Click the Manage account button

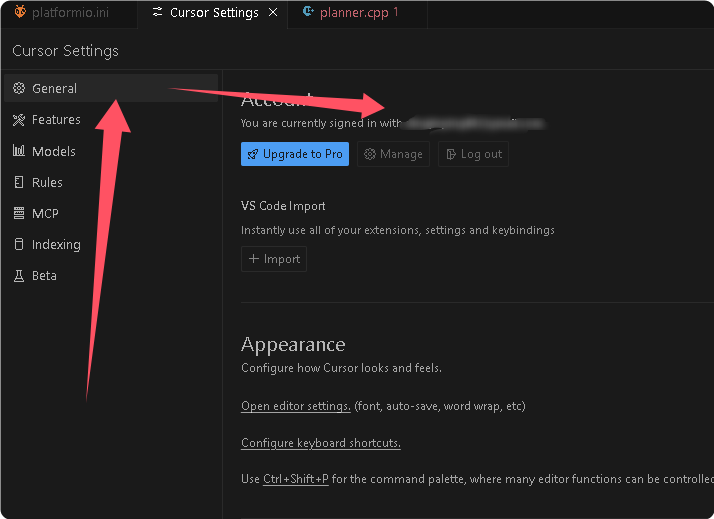pyautogui.click(x=393, y=154)
